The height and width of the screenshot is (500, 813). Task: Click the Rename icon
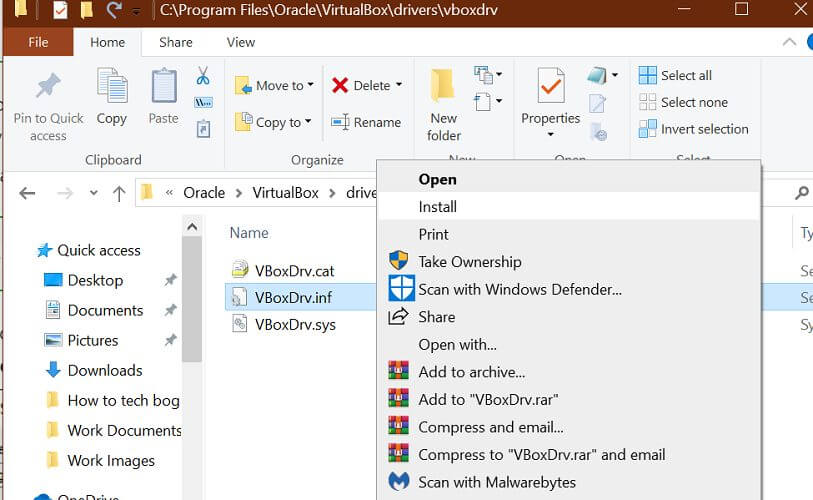point(341,122)
